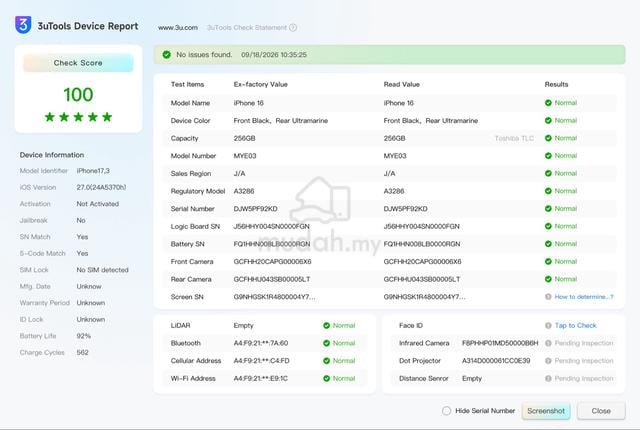
Task: Click Wi-Fi Address row Normal check icon
Action: pyautogui.click(x=326, y=378)
